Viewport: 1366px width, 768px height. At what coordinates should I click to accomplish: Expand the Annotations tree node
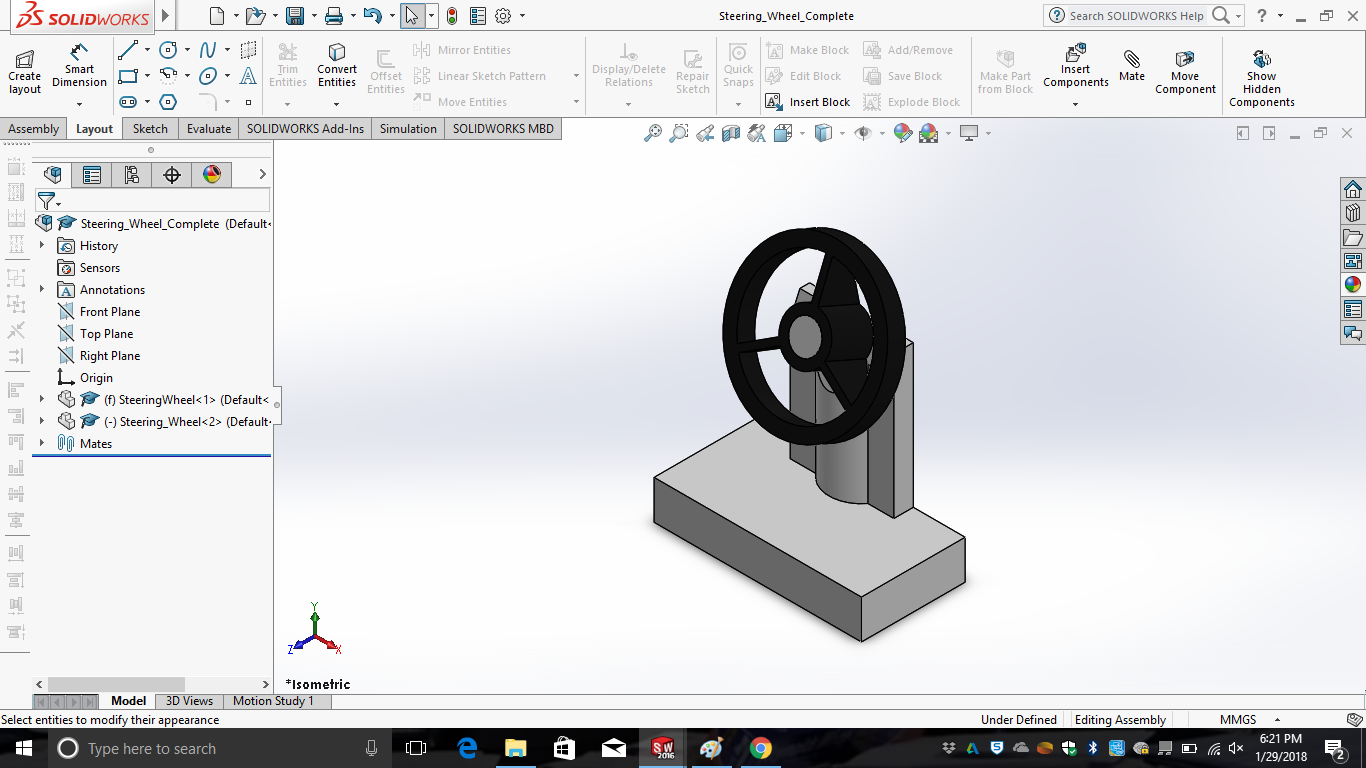[42, 290]
